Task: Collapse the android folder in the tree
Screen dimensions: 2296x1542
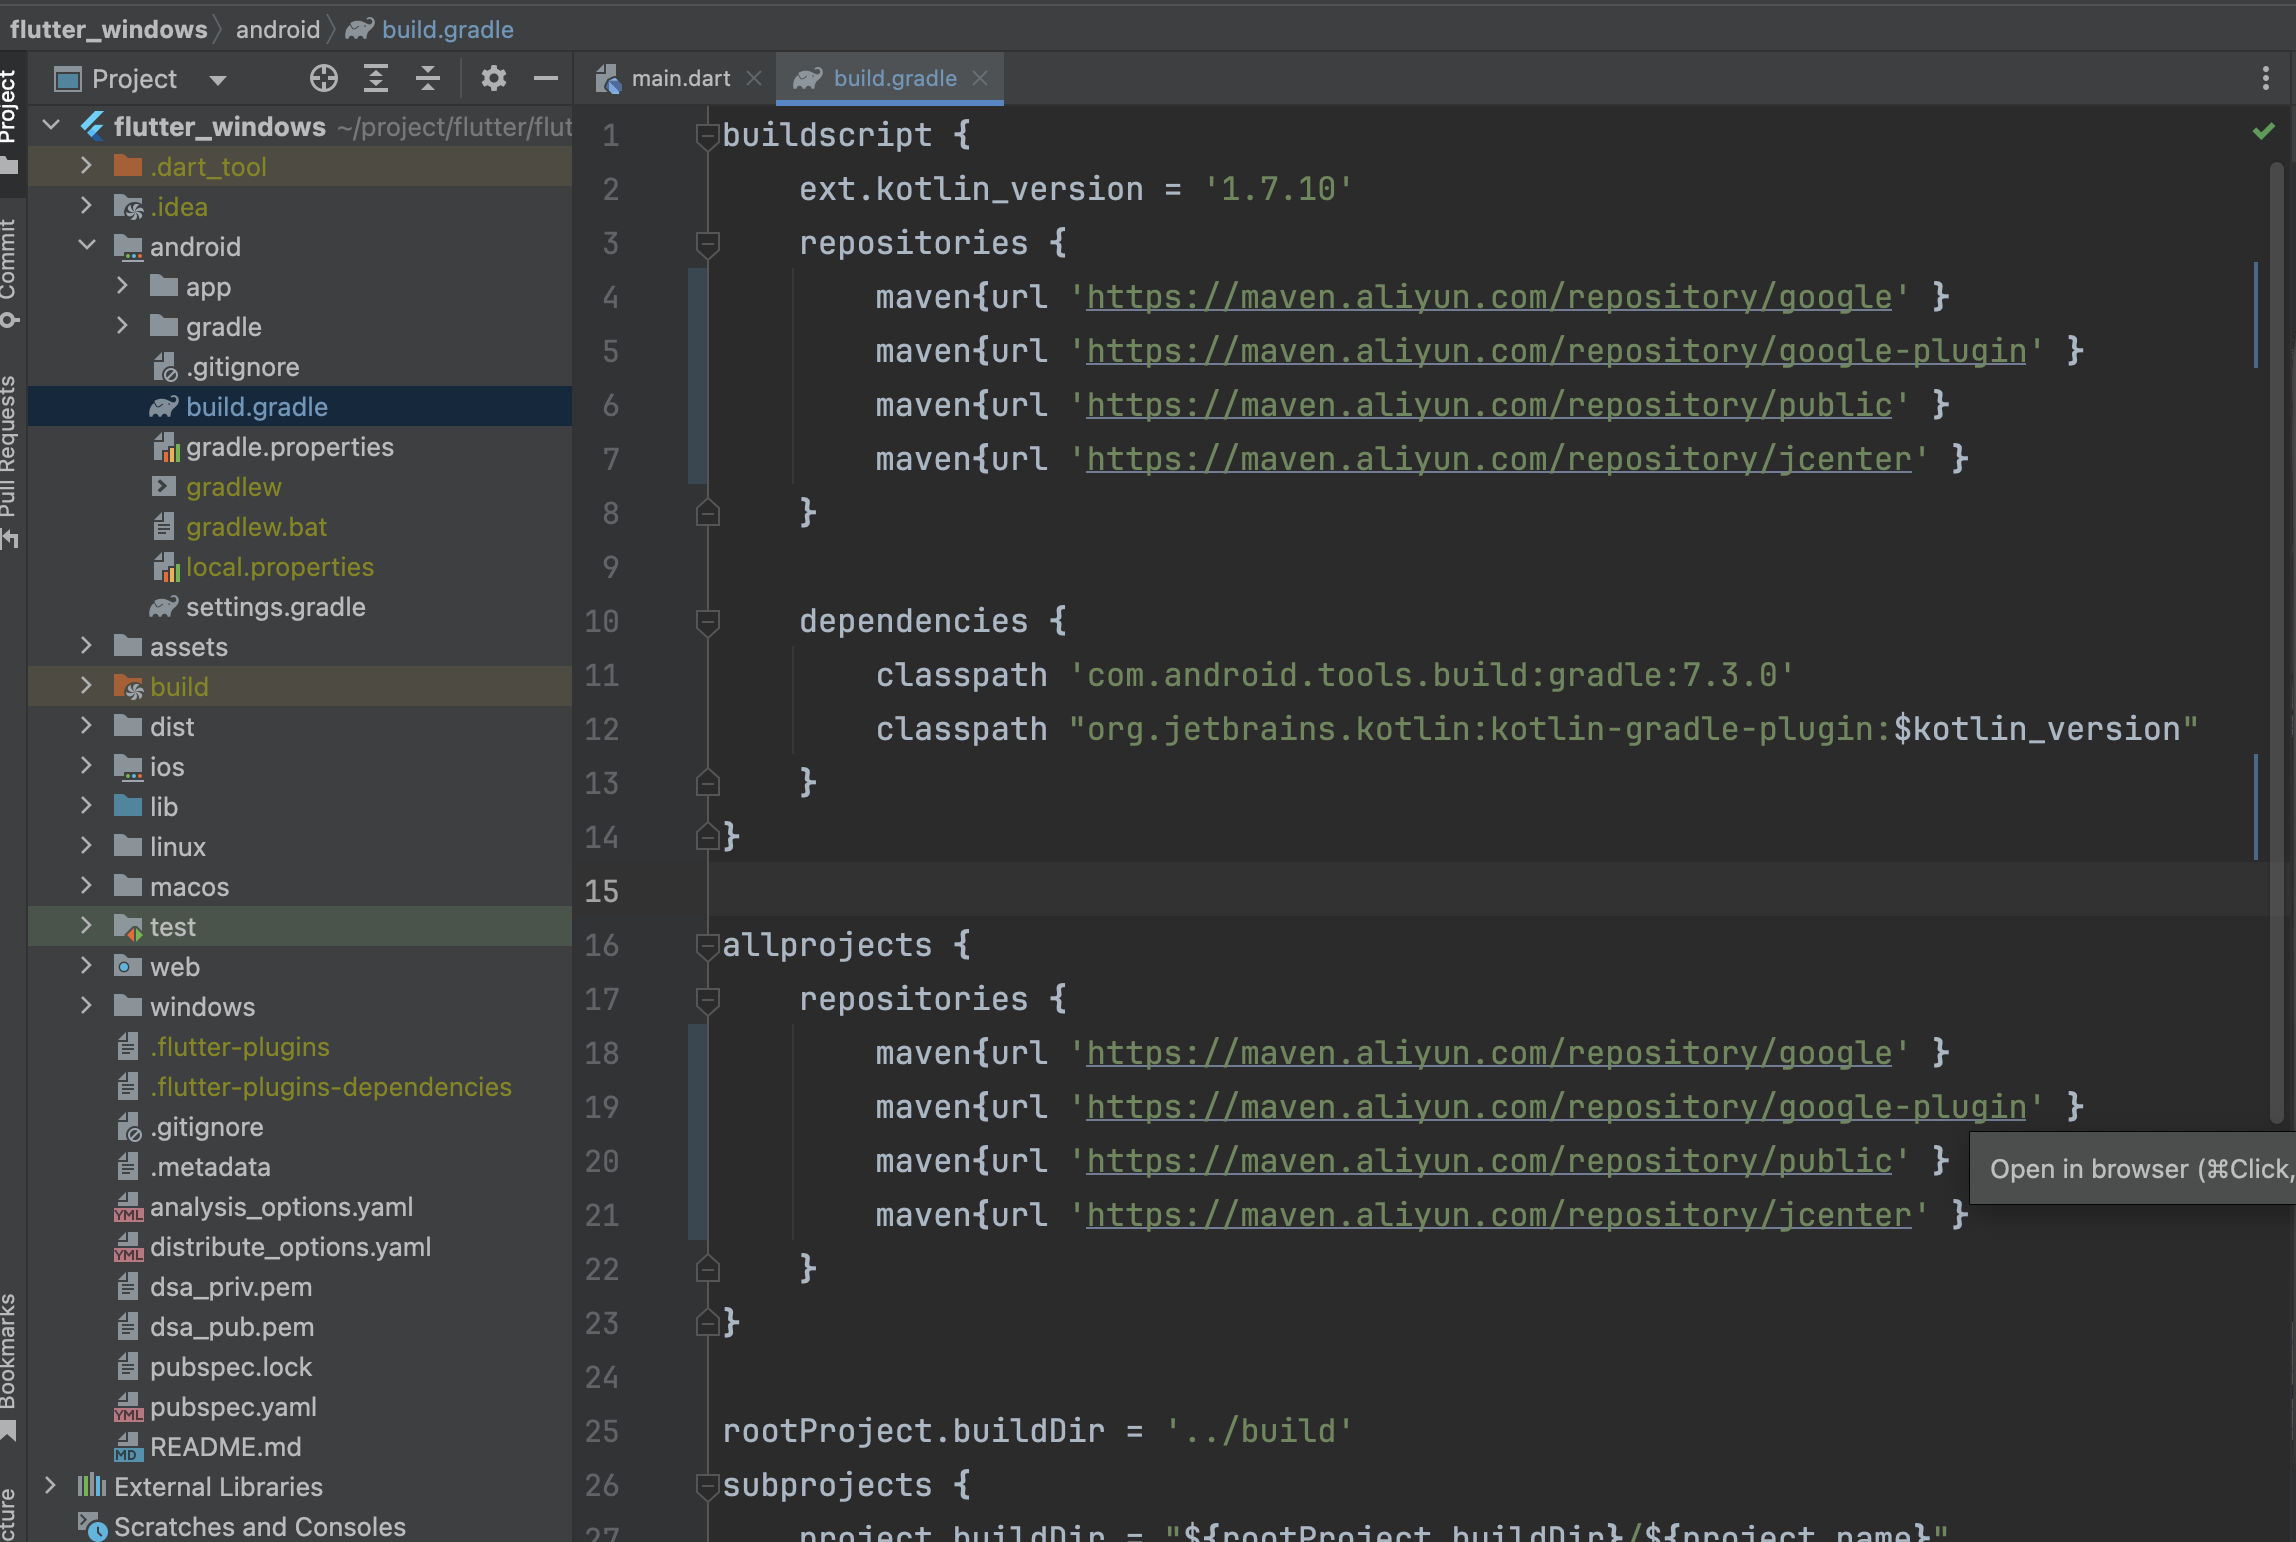Action: pos(87,246)
